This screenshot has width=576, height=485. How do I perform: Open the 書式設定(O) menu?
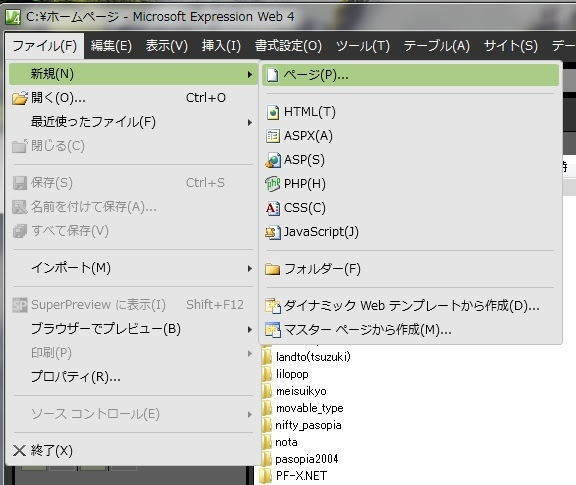click(x=288, y=46)
